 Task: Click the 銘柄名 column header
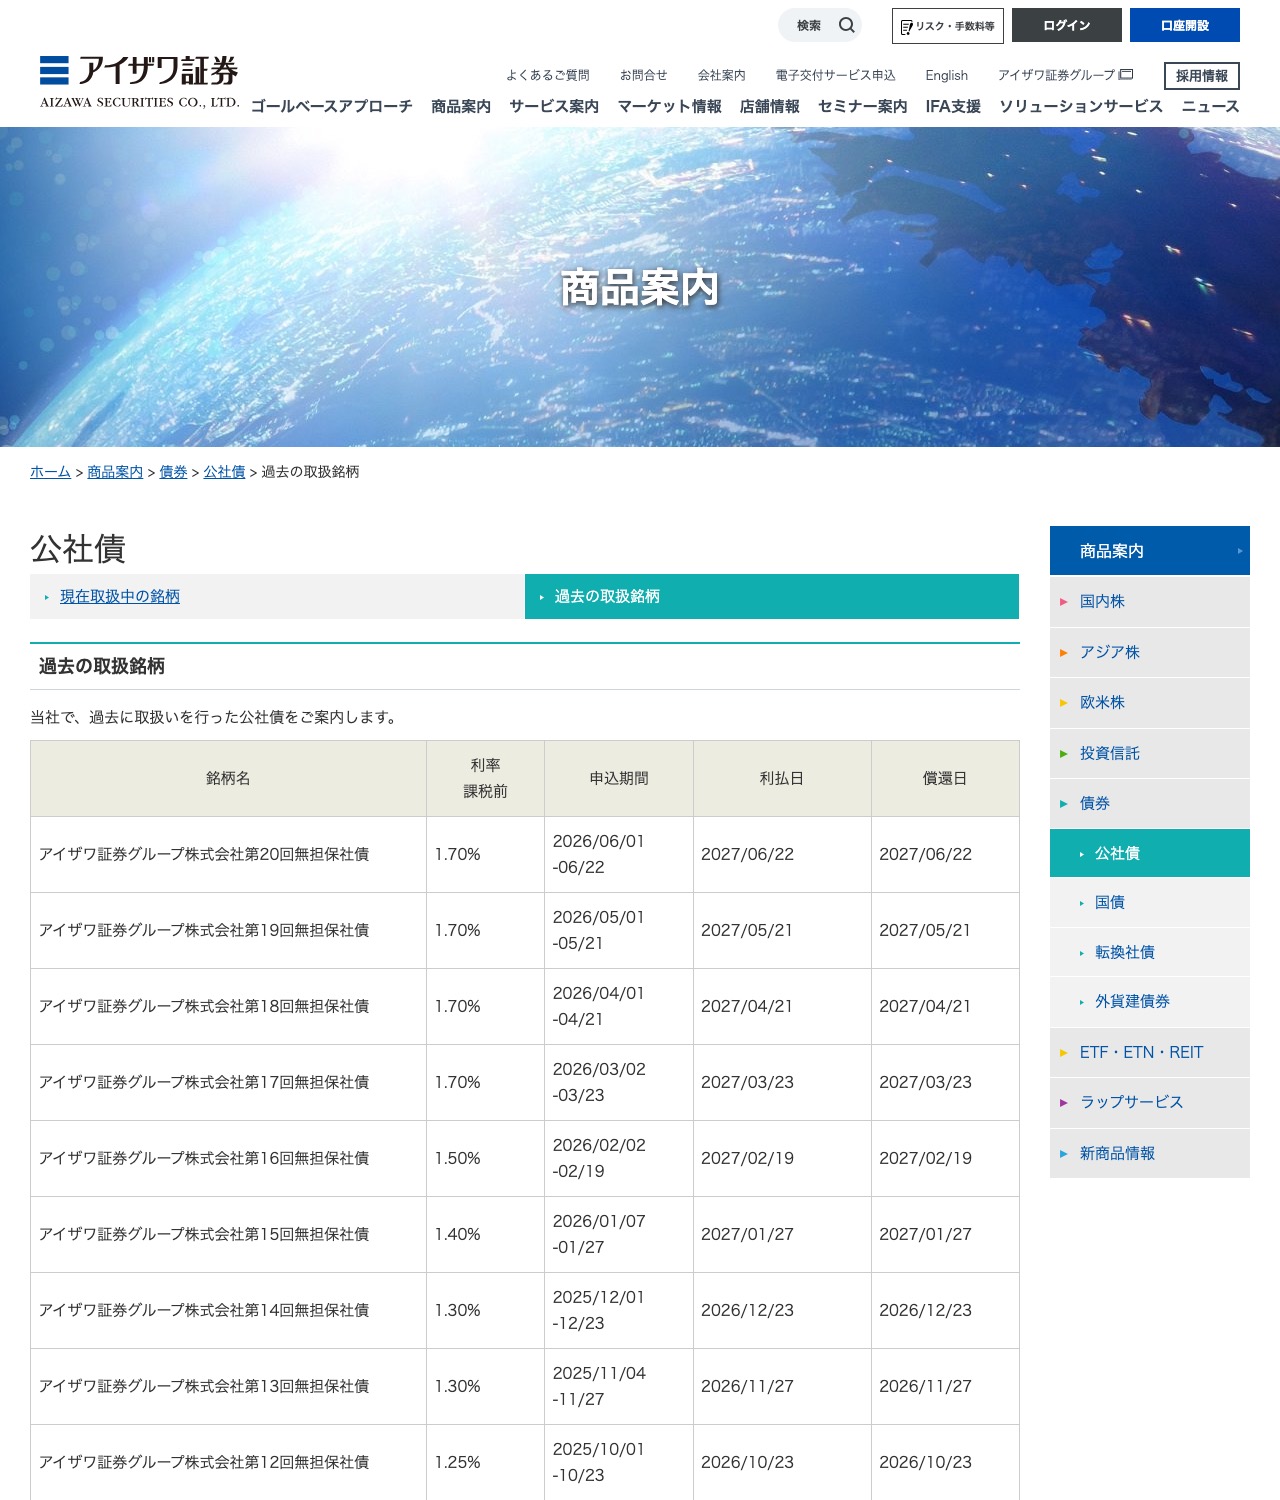[229, 778]
